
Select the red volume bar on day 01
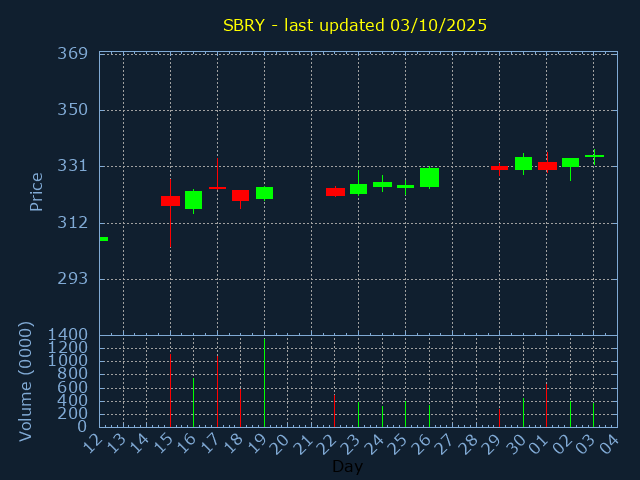coord(546,405)
